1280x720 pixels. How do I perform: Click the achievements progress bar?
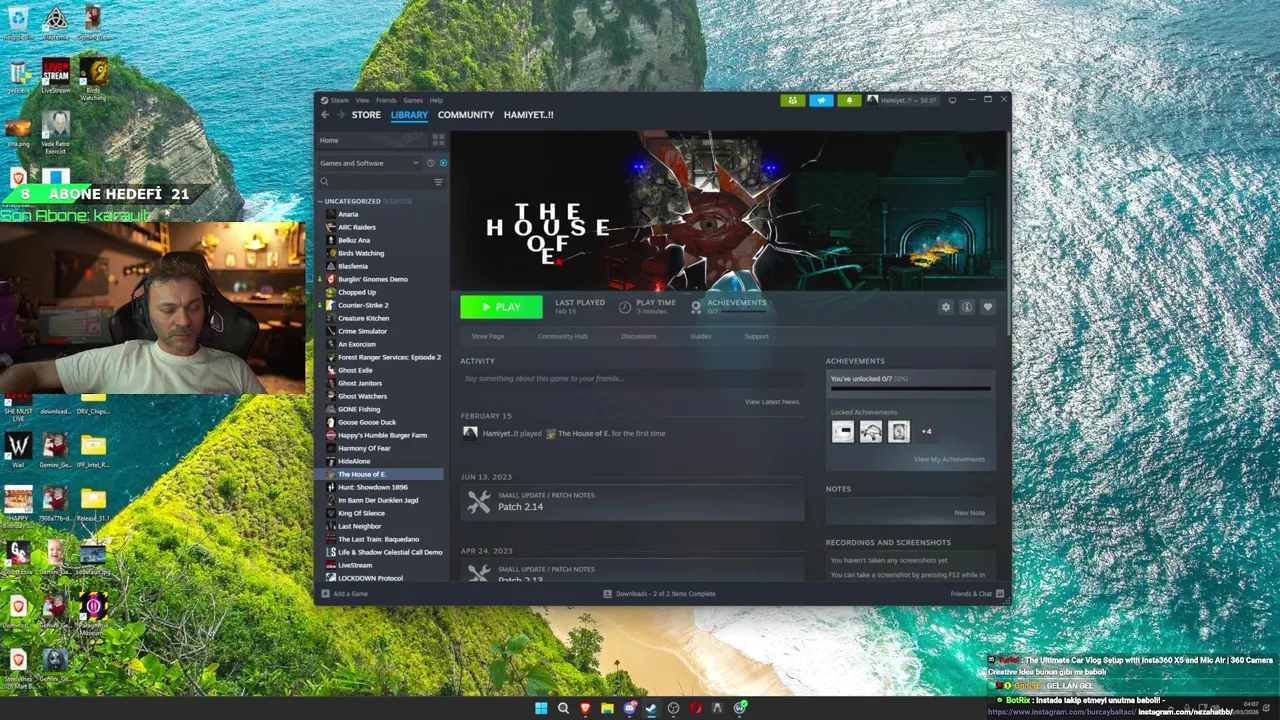pos(910,389)
